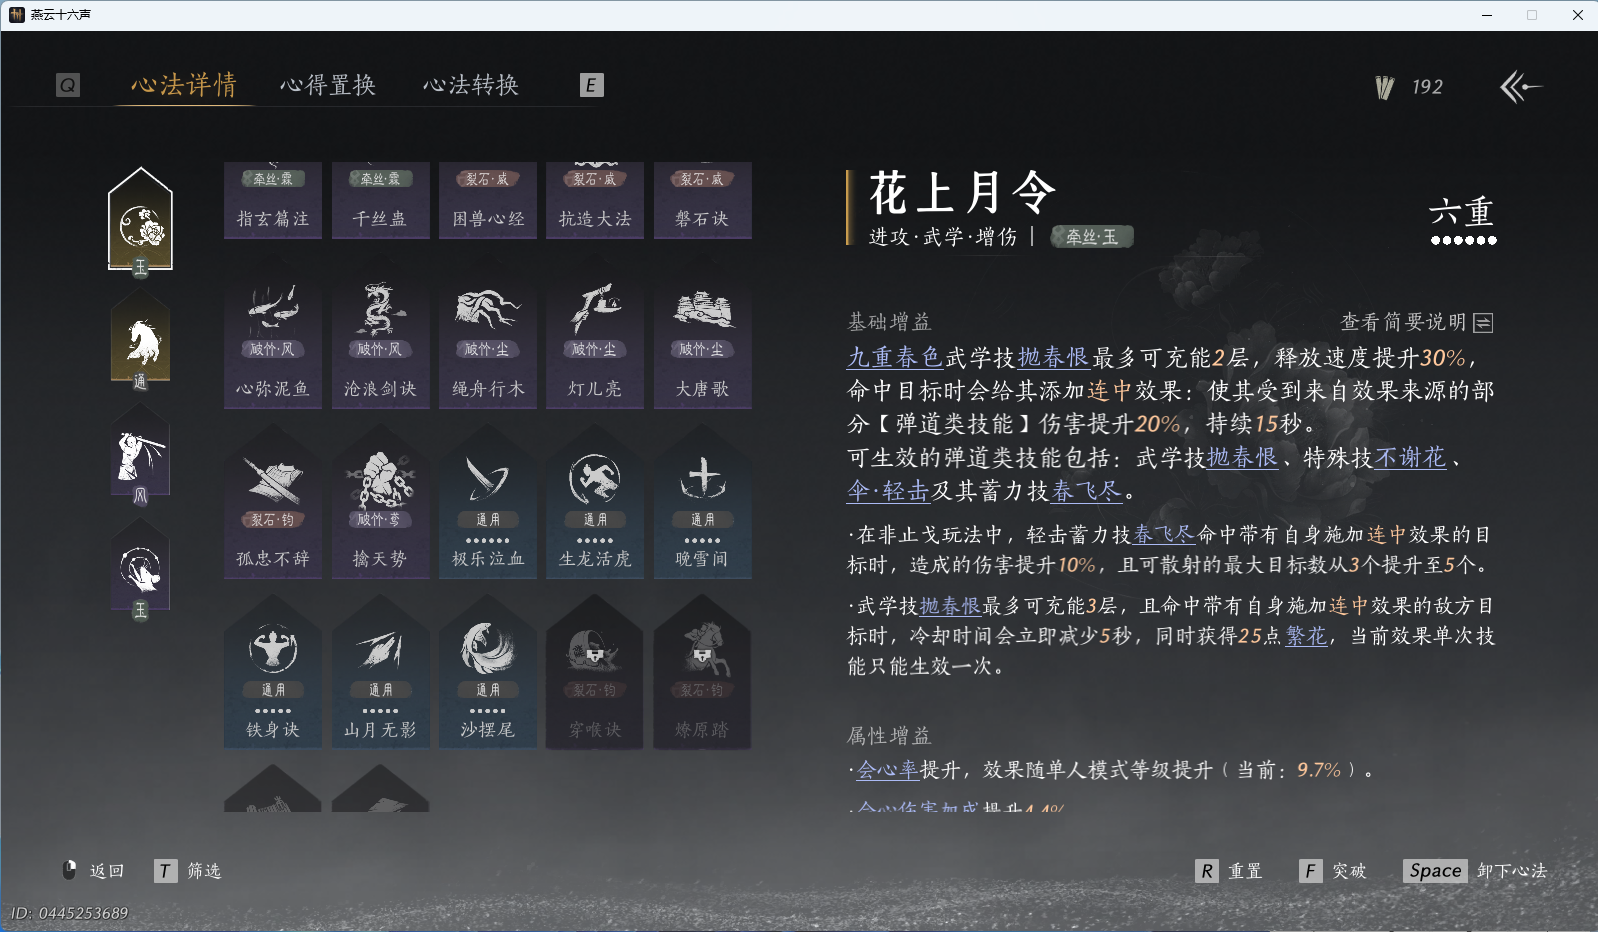Viewport: 1598px width, 932px height.
Task: Open the 不谢花 skill link
Action: [1411, 458]
